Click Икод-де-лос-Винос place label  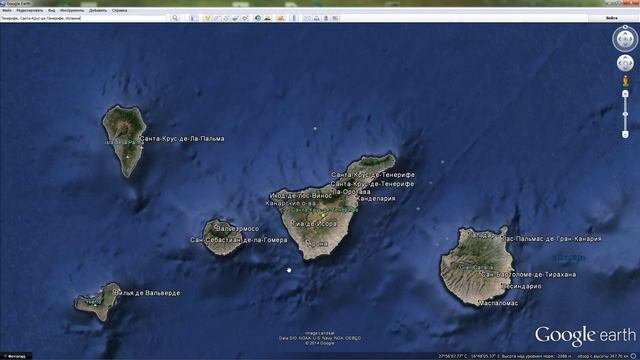(x=301, y=196)
